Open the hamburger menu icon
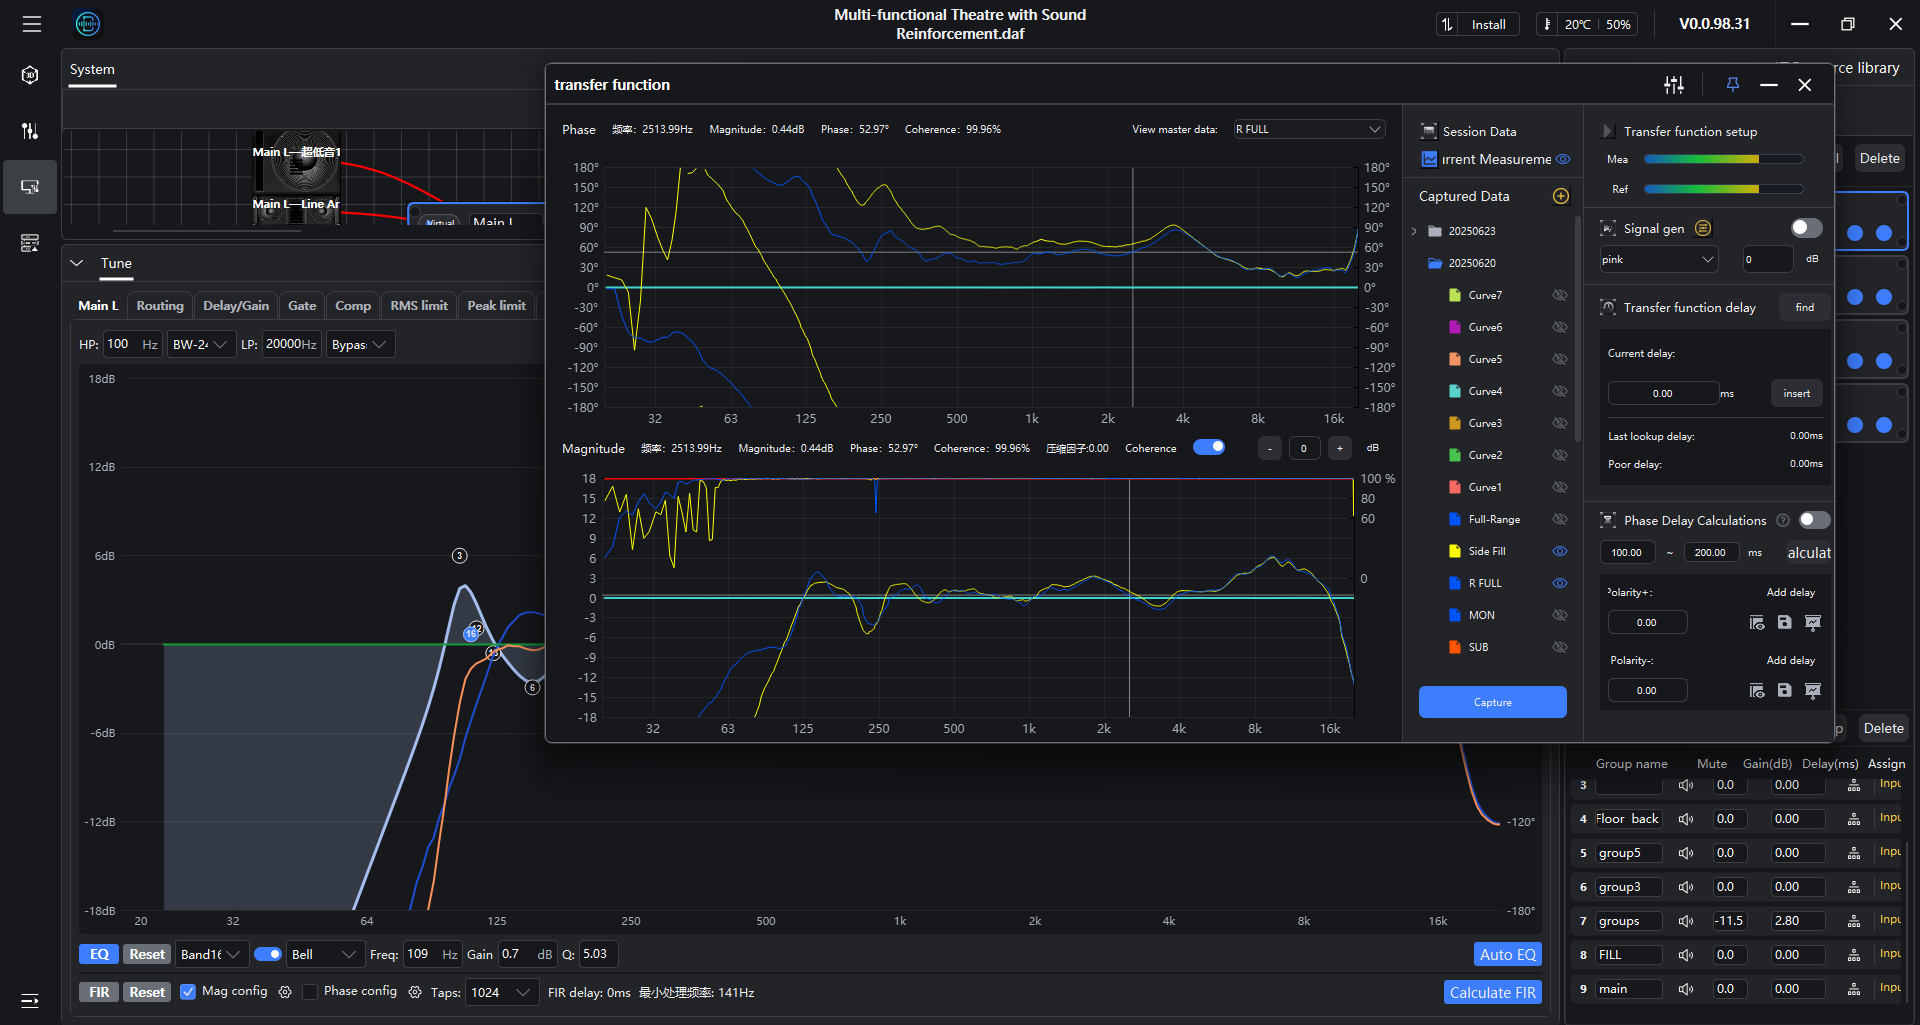This screenshot has height=1025, width=1920. (32, 24)
